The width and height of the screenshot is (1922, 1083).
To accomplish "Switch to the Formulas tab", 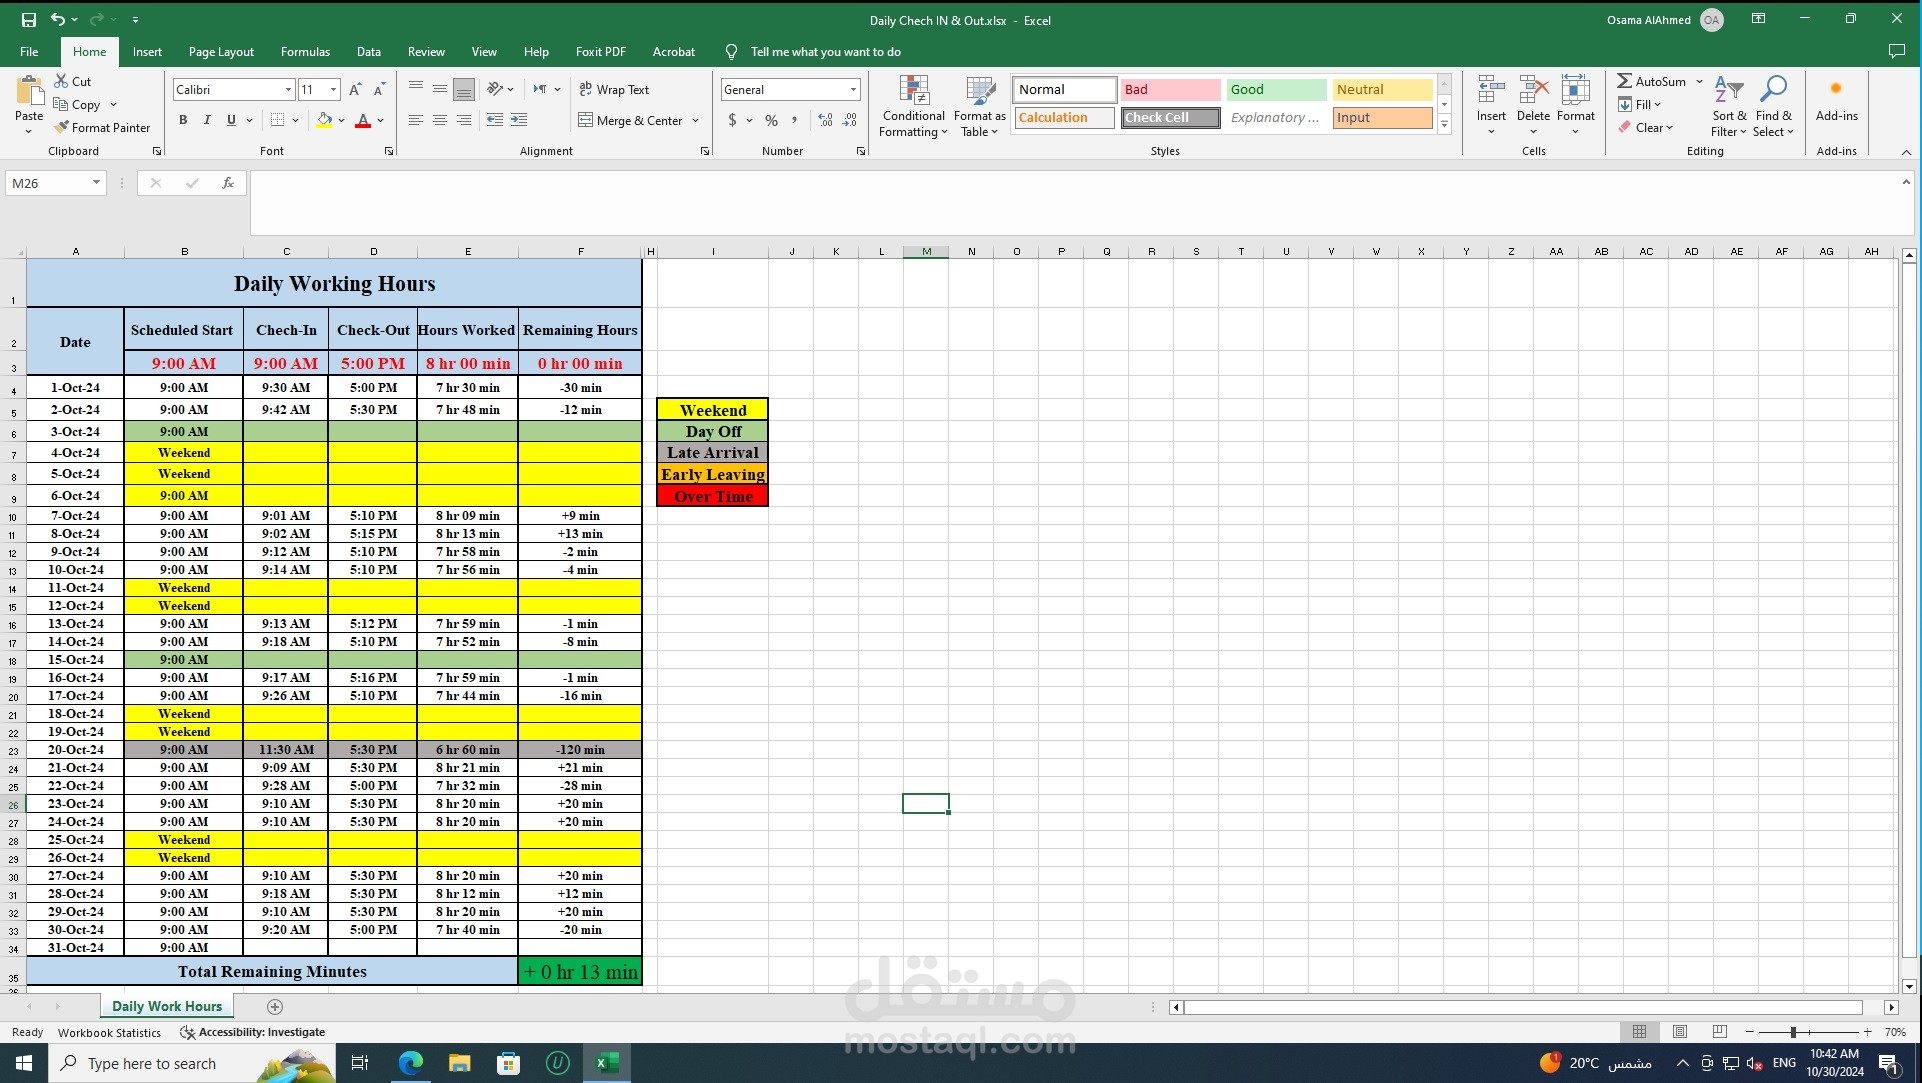I will coord(305,51).
